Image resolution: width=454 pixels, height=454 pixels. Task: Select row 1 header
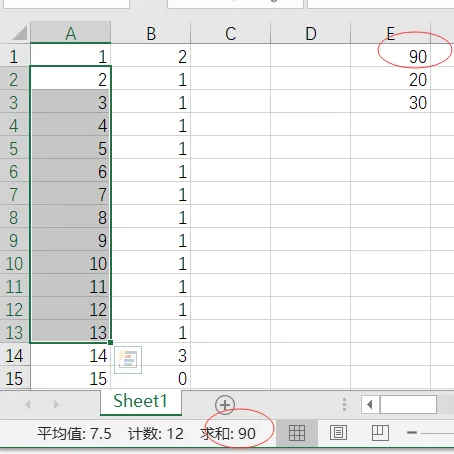click(15, 56)
